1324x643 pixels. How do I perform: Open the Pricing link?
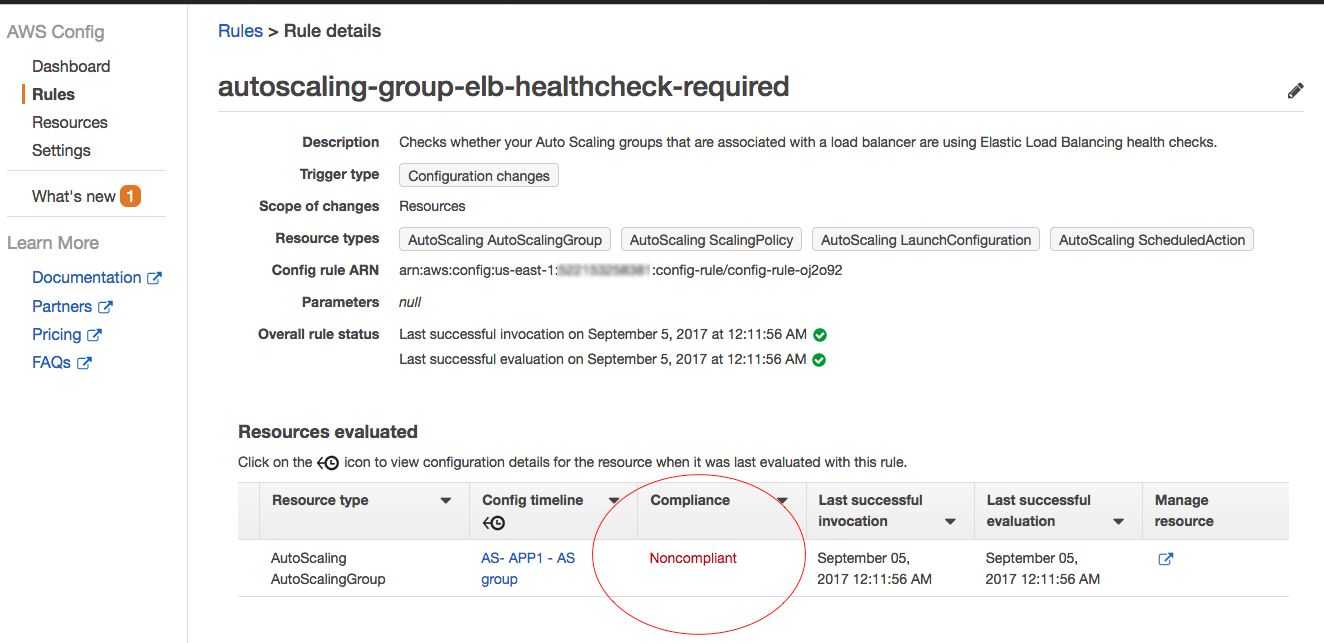coord(57,334)
